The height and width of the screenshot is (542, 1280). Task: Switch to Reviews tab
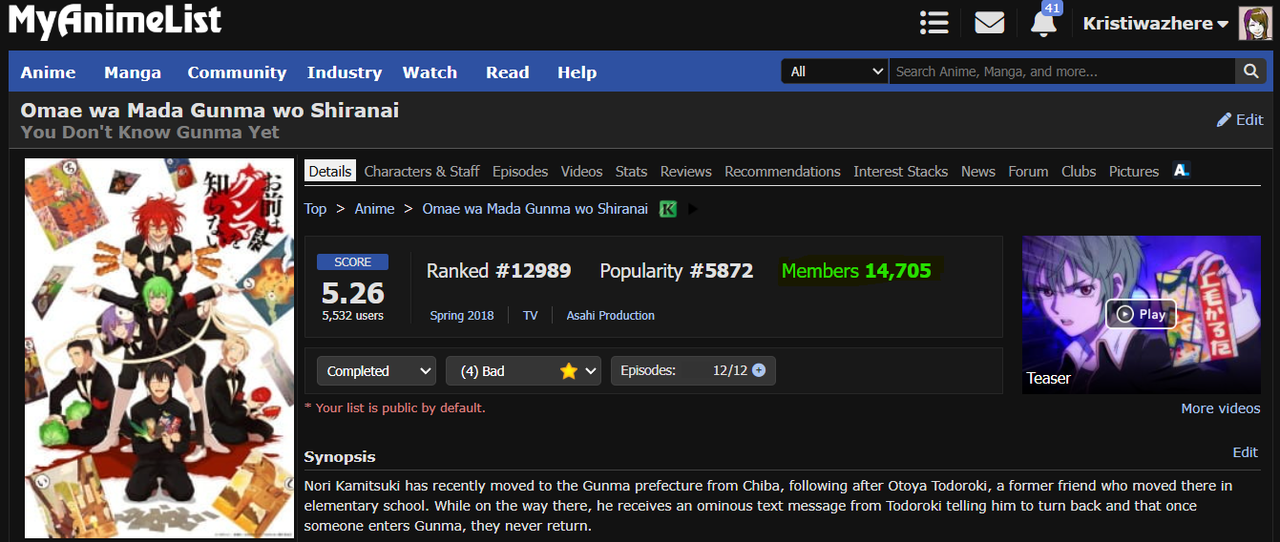click(686, 171)
